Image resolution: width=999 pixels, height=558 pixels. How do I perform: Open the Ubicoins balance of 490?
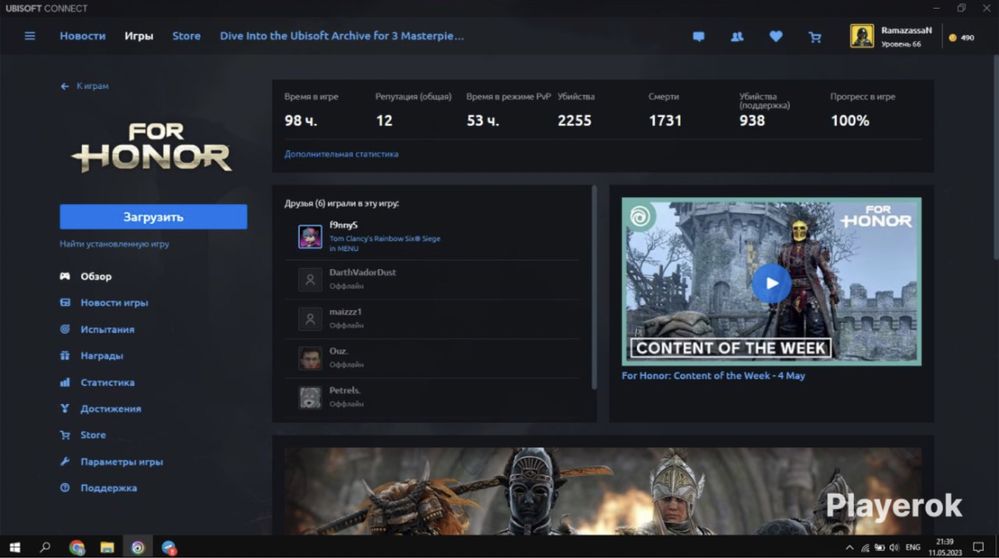962,38
